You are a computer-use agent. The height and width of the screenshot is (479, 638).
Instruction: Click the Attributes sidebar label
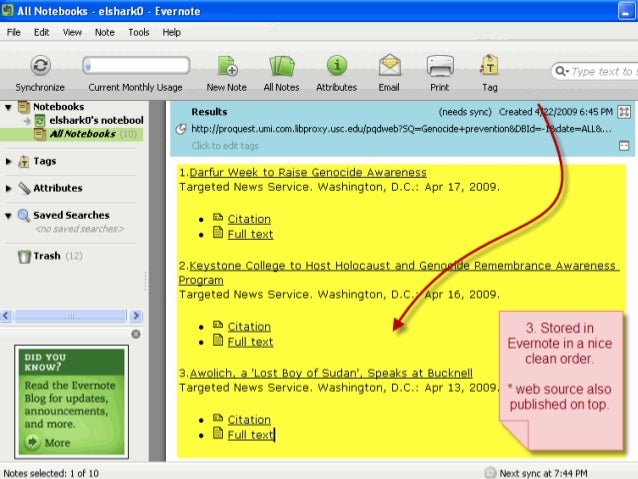(58, 188)
